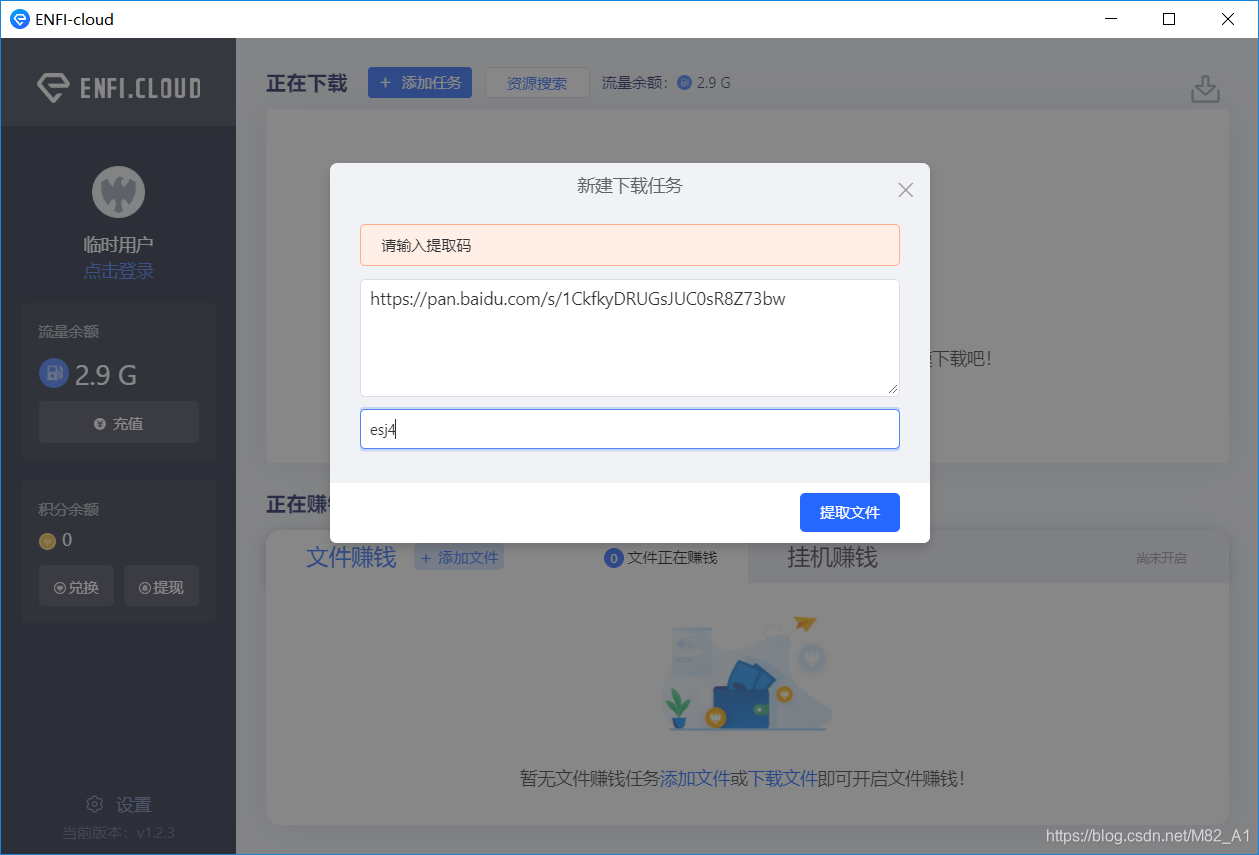The width and height of the screenshot is (1259, 855).
Task: Click the 充值 recharge button
Action: click(119, 423)
